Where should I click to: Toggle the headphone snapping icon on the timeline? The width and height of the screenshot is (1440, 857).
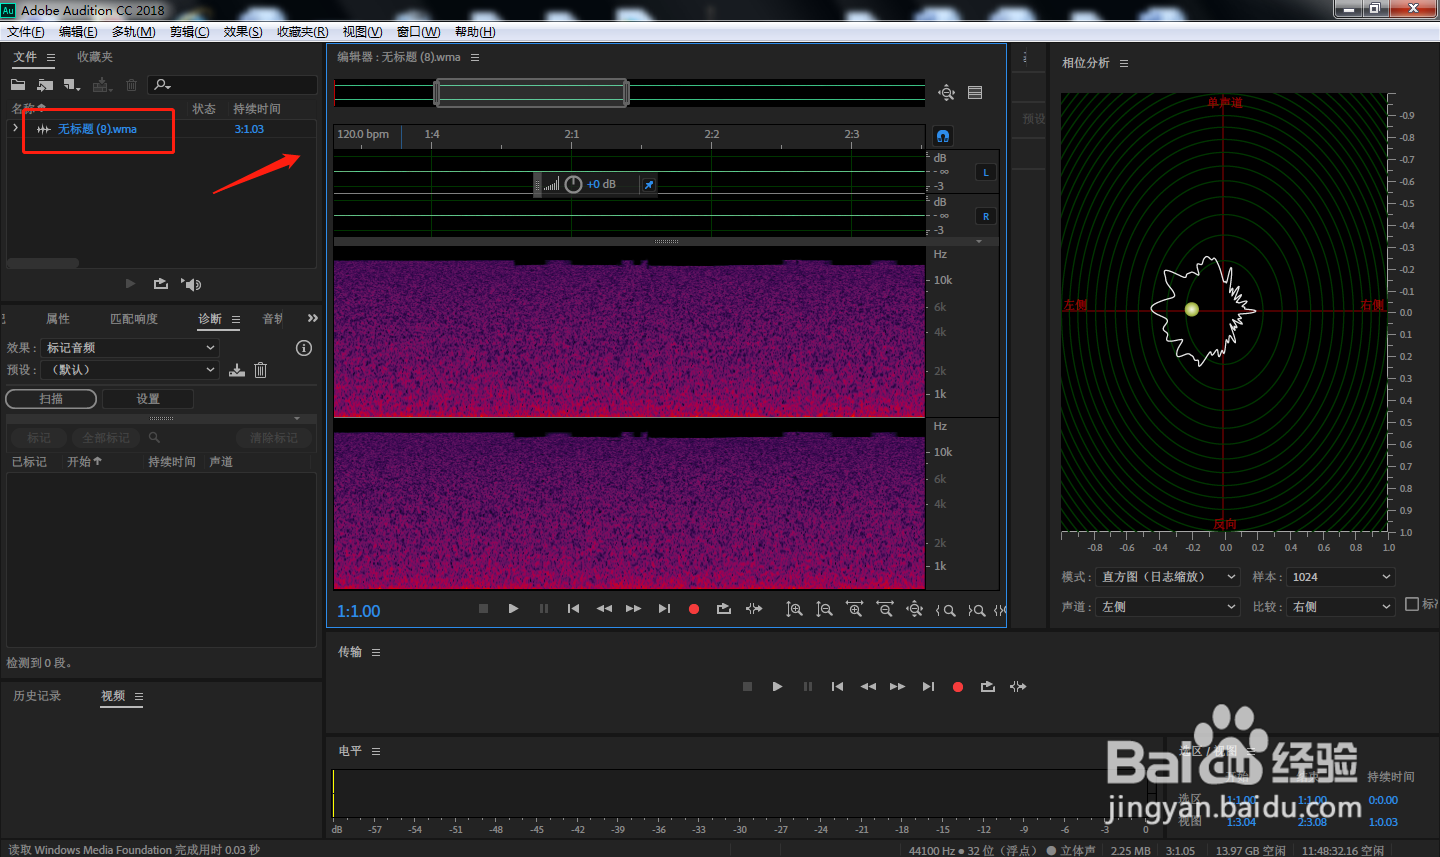click(x=942, y=136)
